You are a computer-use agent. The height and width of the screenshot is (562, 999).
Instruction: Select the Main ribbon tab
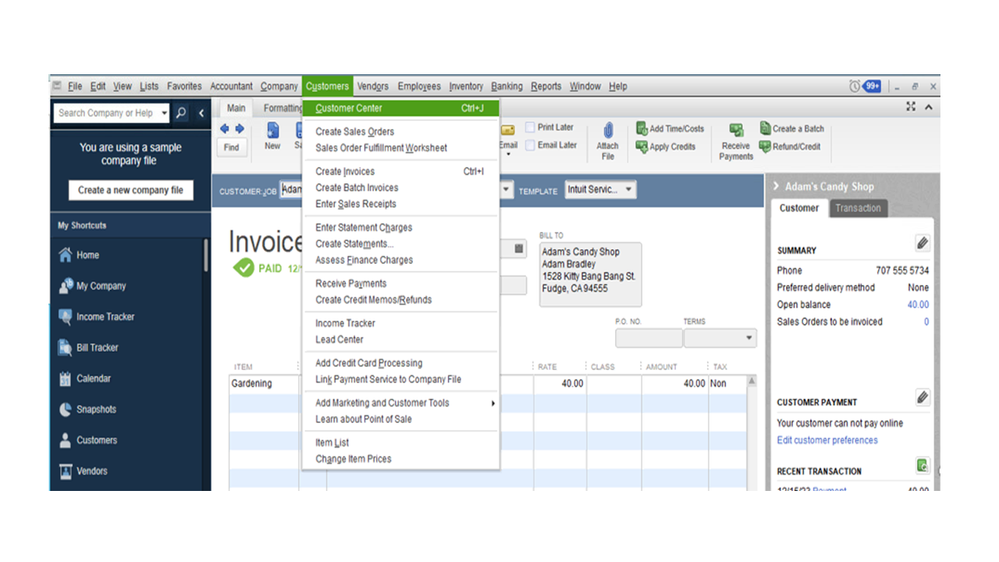point(236,108)
